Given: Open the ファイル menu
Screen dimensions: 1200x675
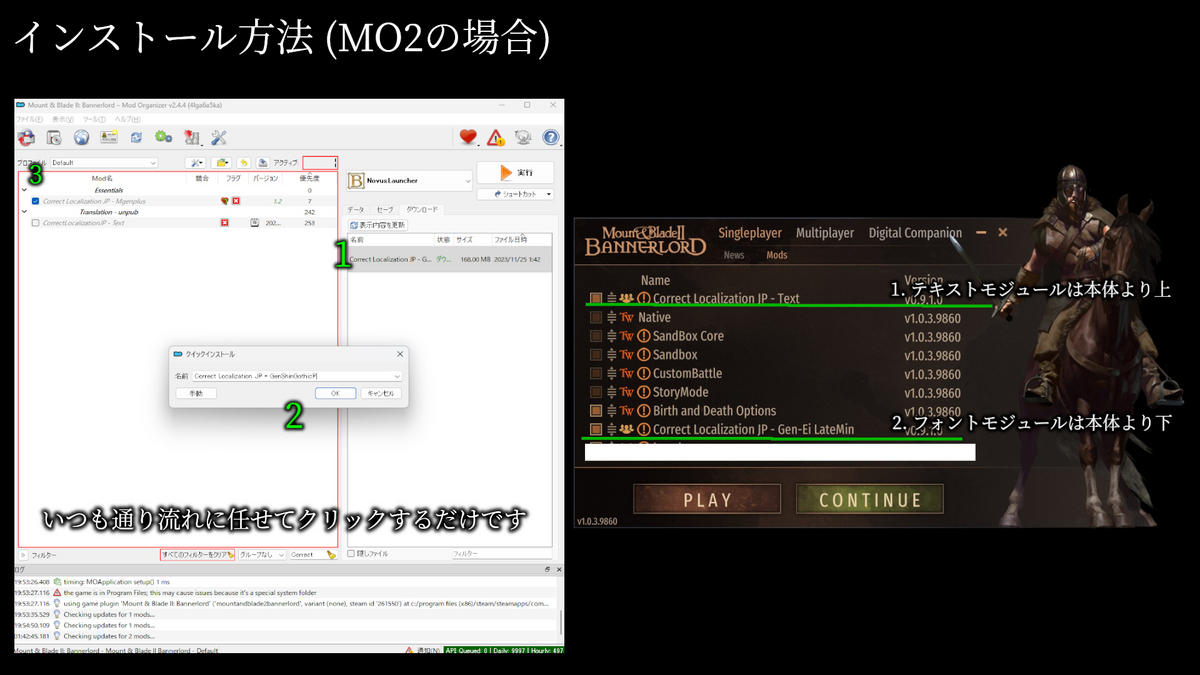Looking at the screenshot, I should coord(27,117).
